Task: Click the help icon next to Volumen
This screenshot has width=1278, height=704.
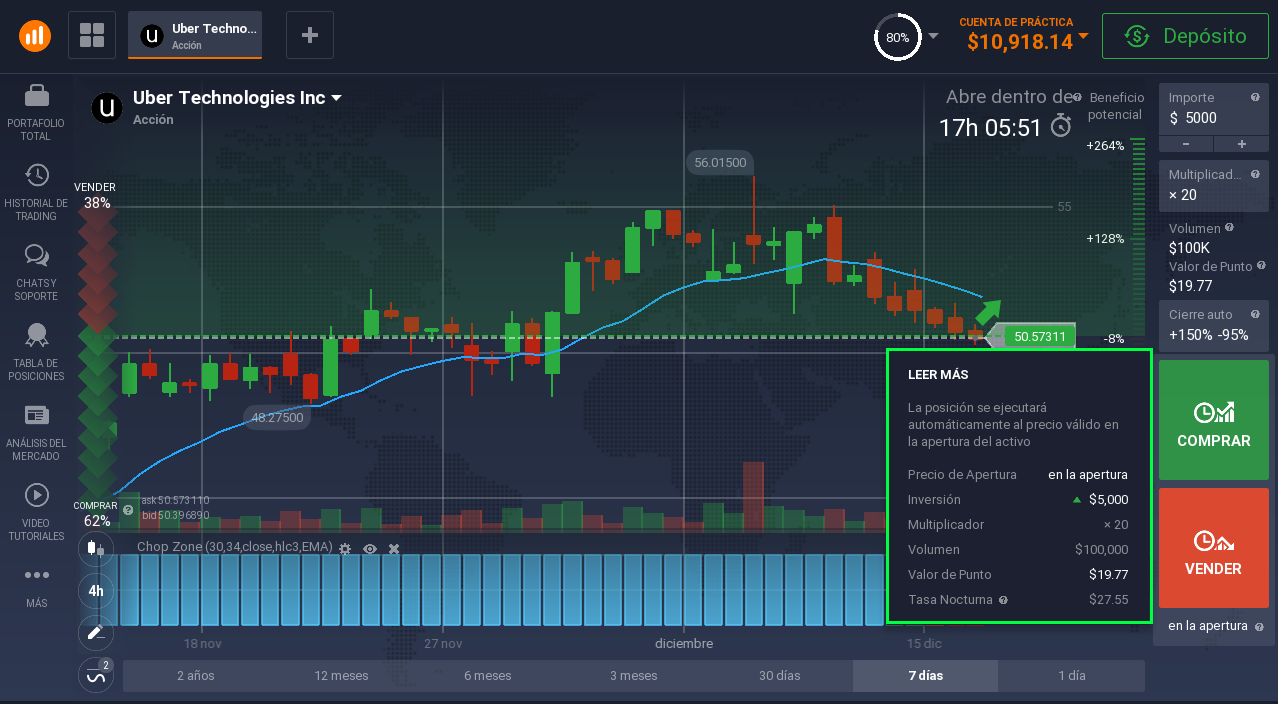Action: click(1229, 228)
